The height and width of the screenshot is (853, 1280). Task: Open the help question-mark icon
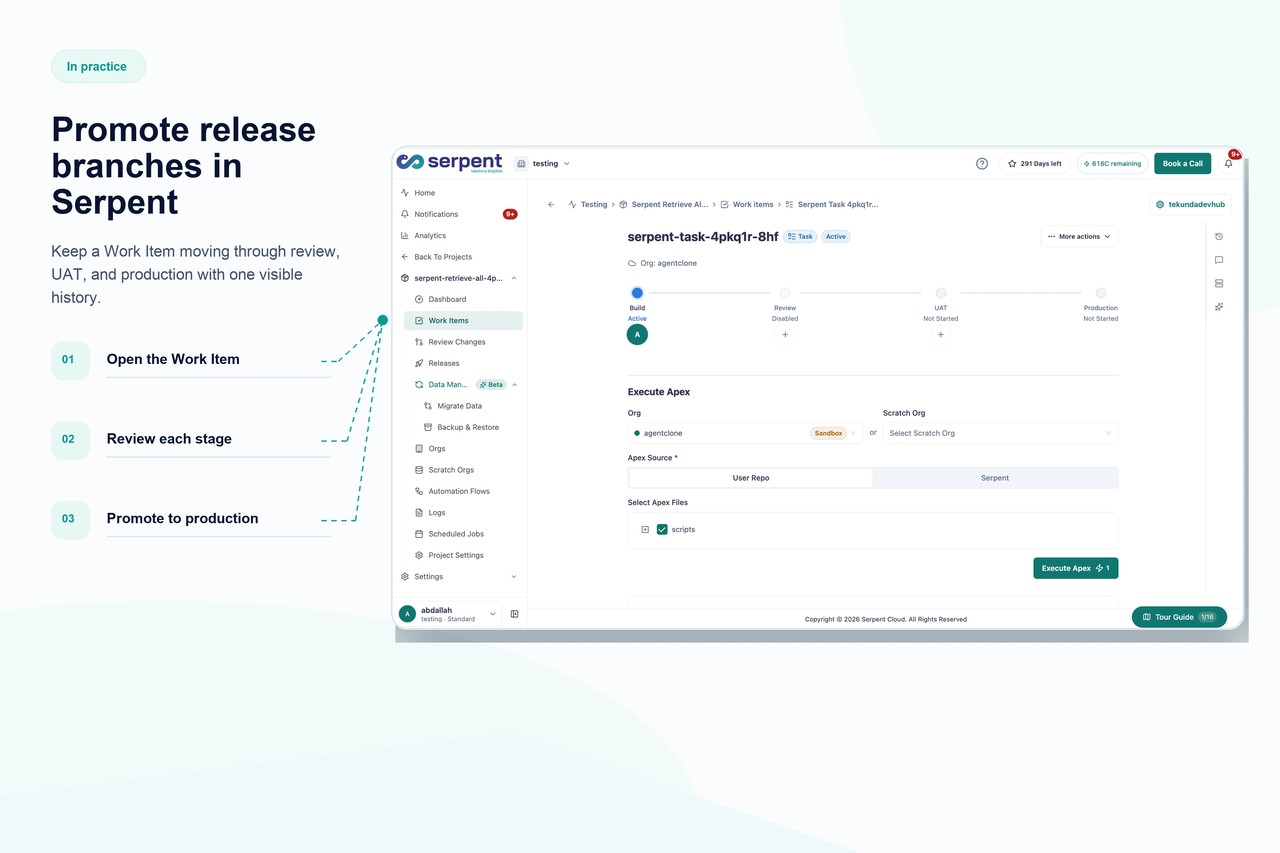tap(982, 164)
